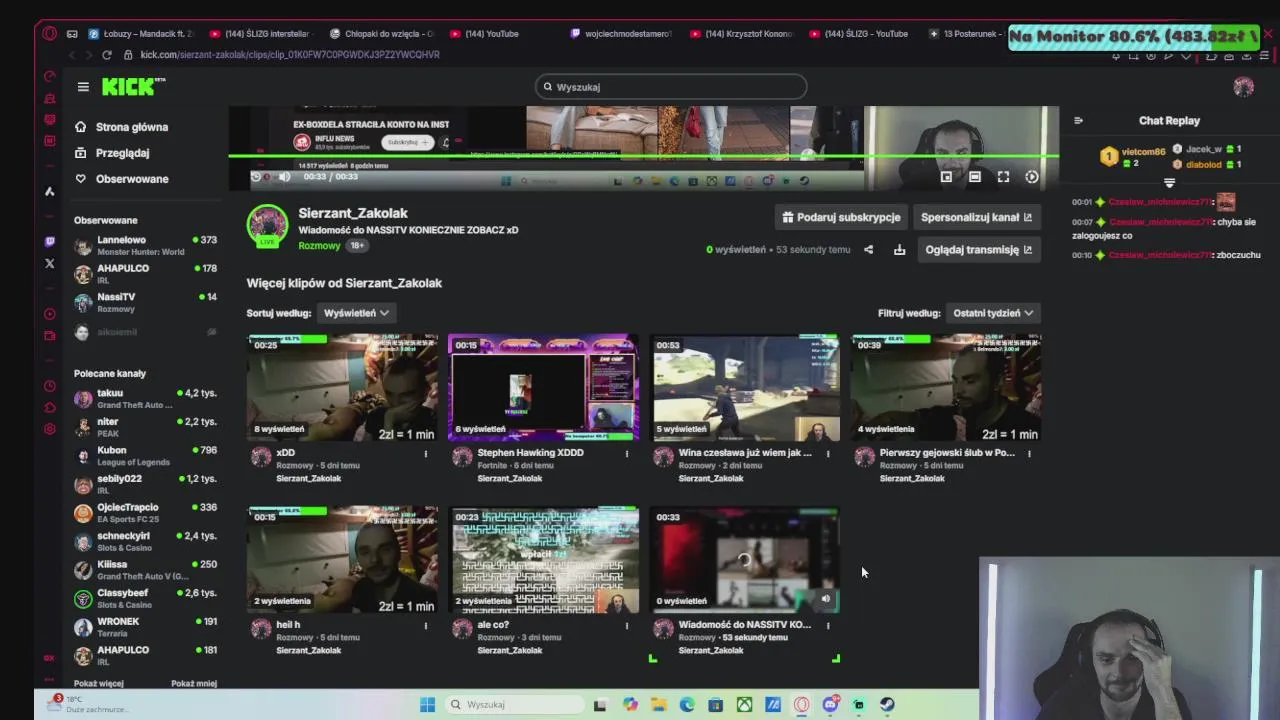The width and height of the screenshot is (1280, 720).
Task: Open the heil h clip thumbnail
Action: (342, 560)
